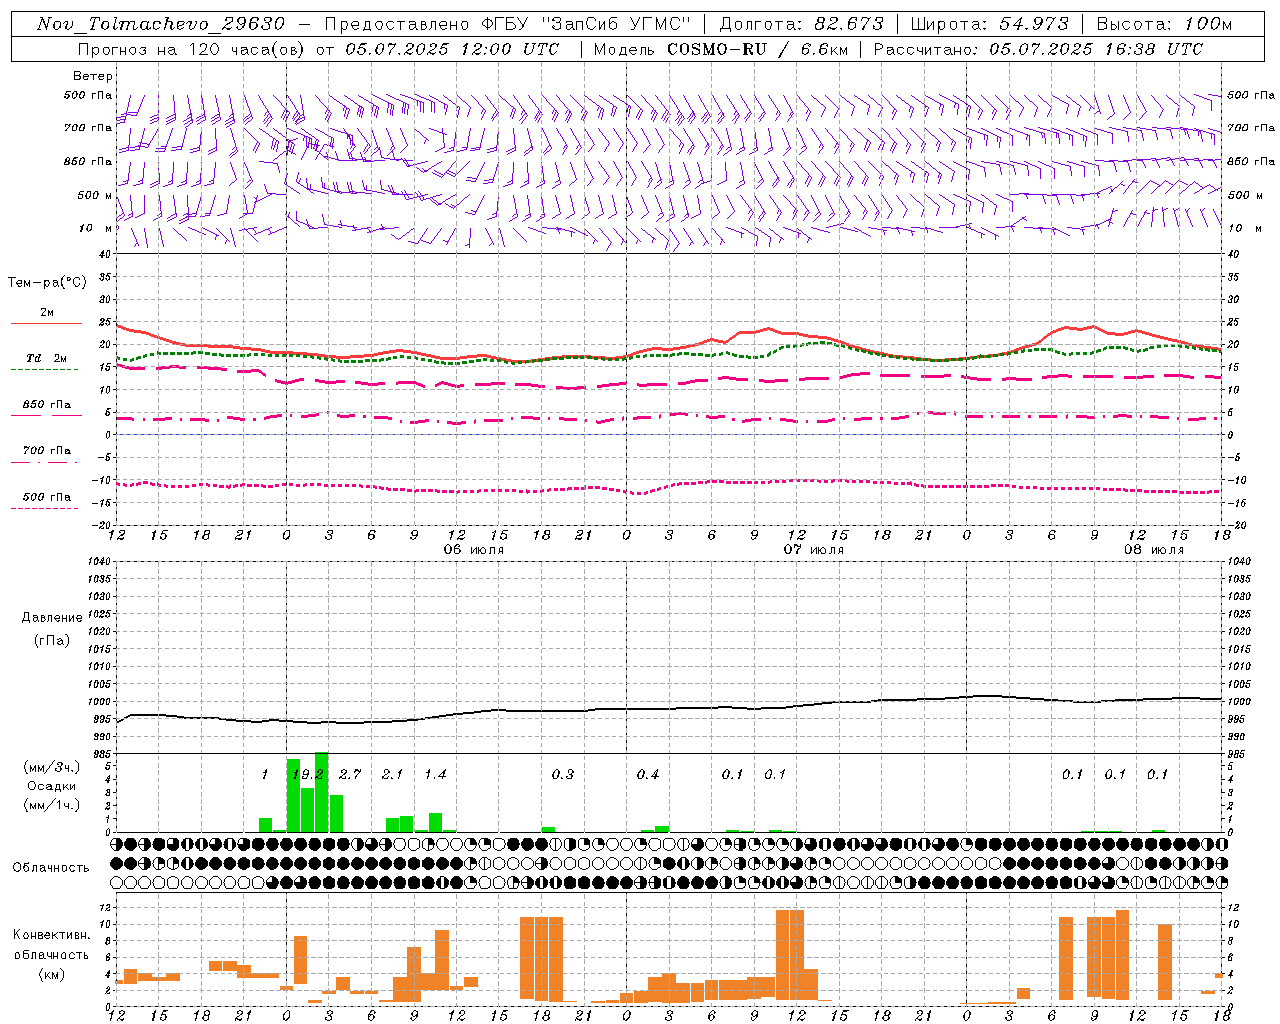Click the date label 08 июля
This screenshot has width=1280, height=1024.
tap(1153, 550)
